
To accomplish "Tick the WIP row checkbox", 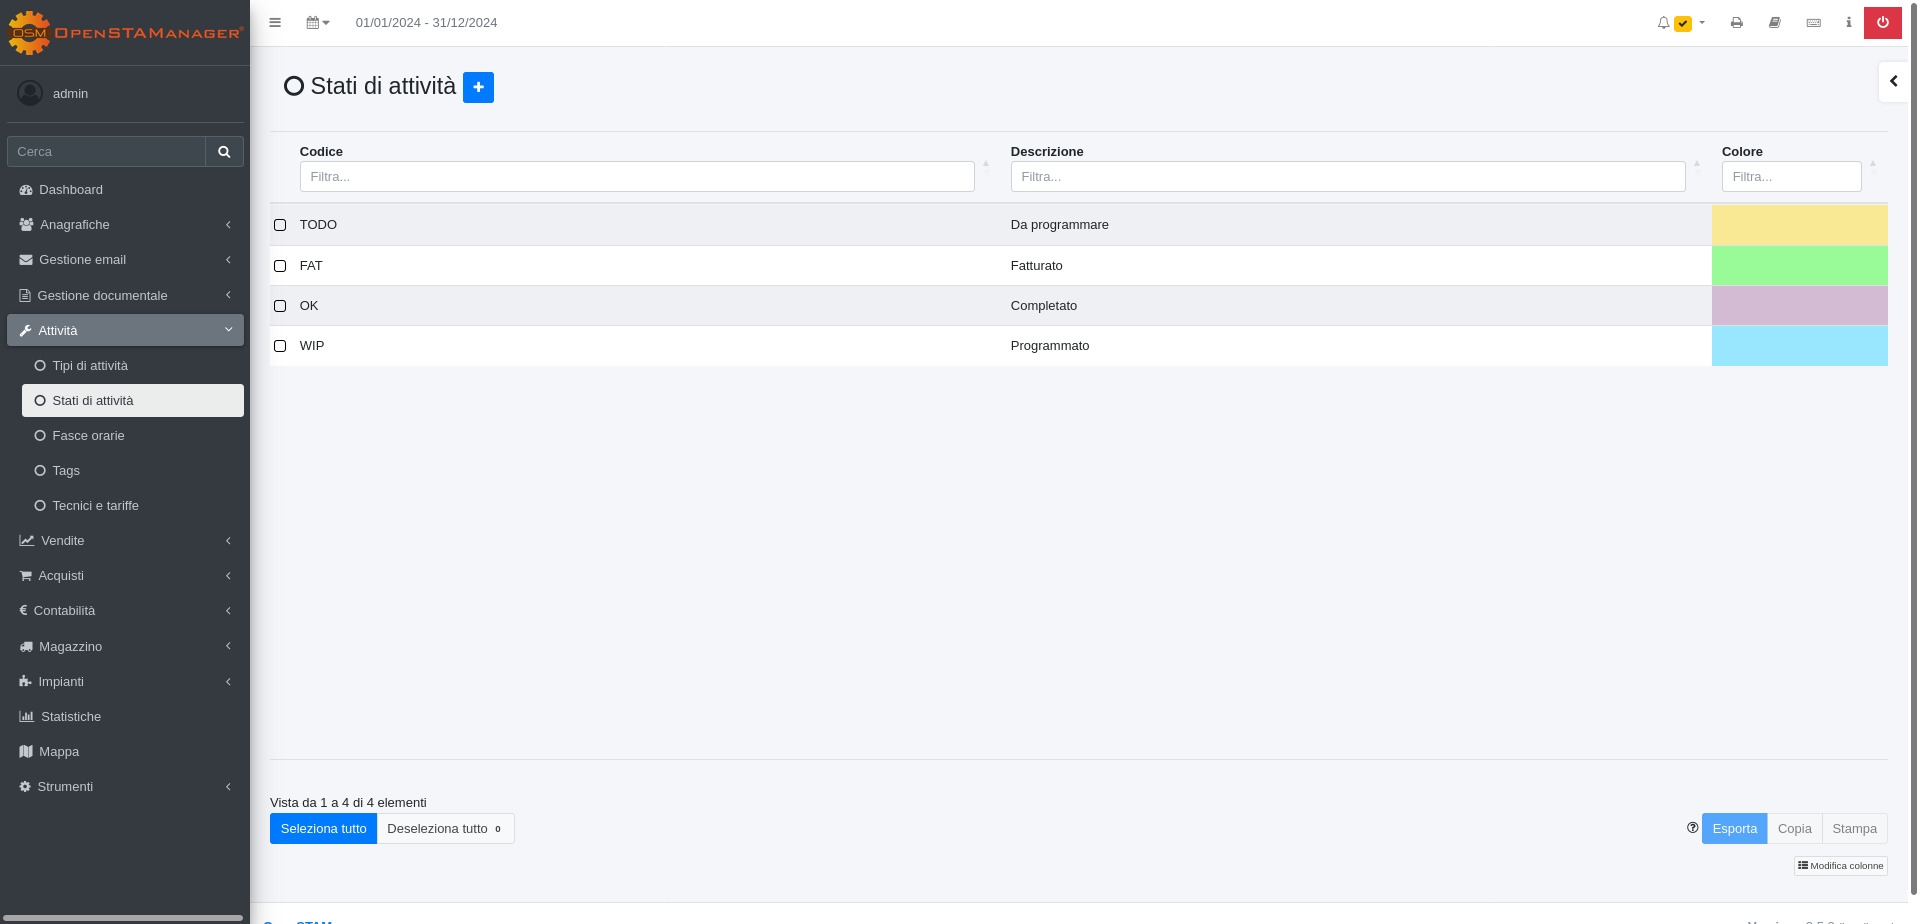I will (x=280, y=346).
